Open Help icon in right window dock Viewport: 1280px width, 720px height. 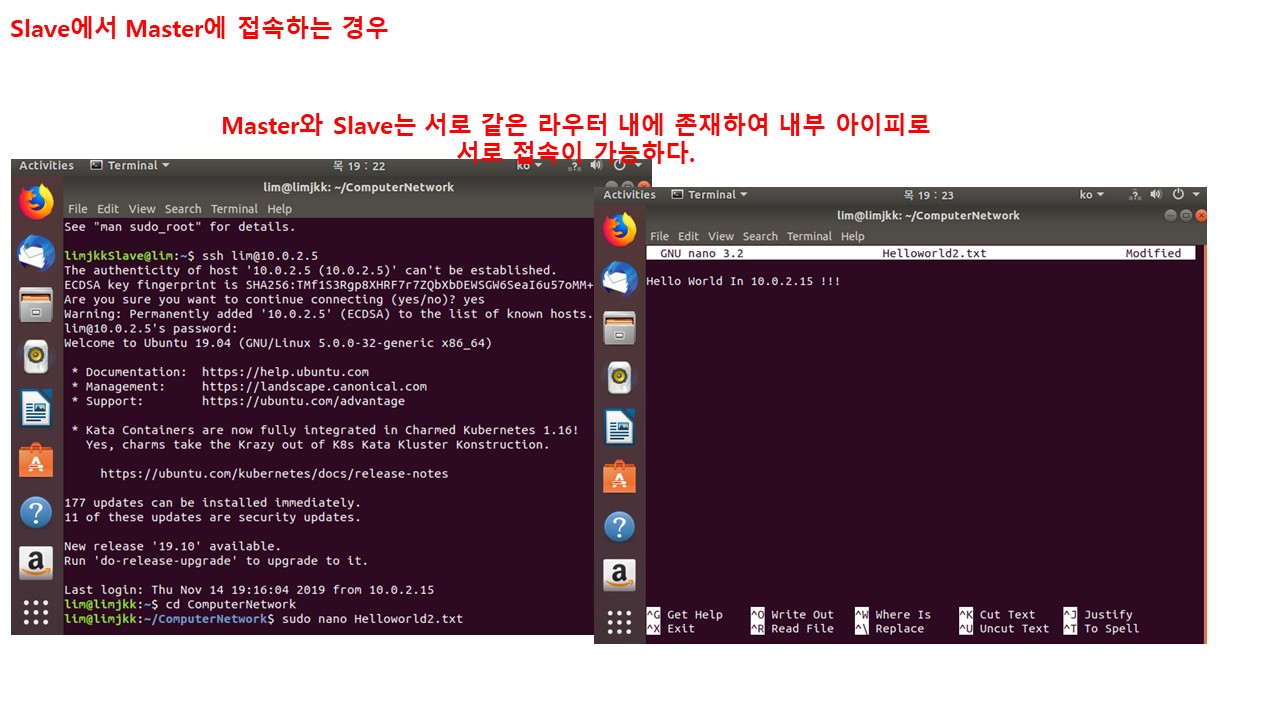(620, 526)
